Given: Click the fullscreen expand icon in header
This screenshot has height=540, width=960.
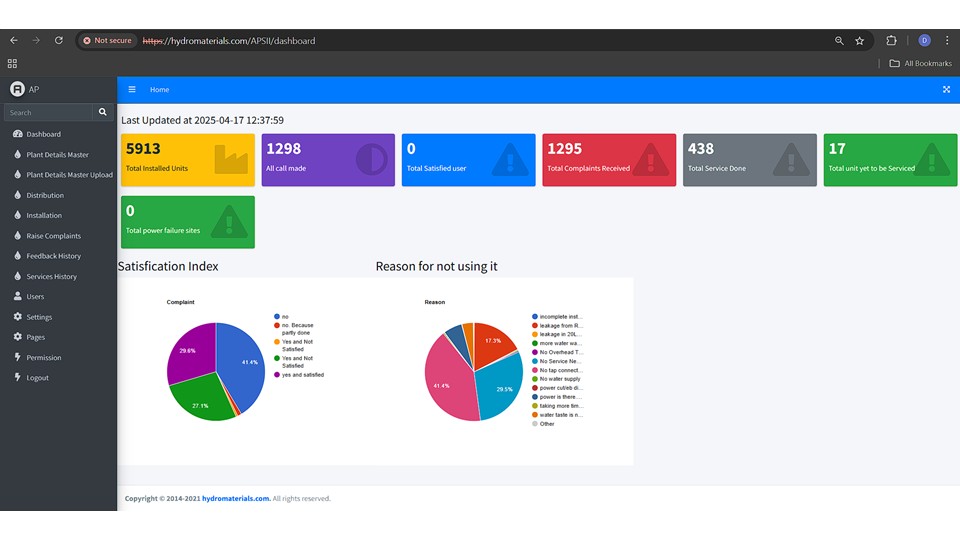Looking at the screenshot, I should tap(946, 90).
